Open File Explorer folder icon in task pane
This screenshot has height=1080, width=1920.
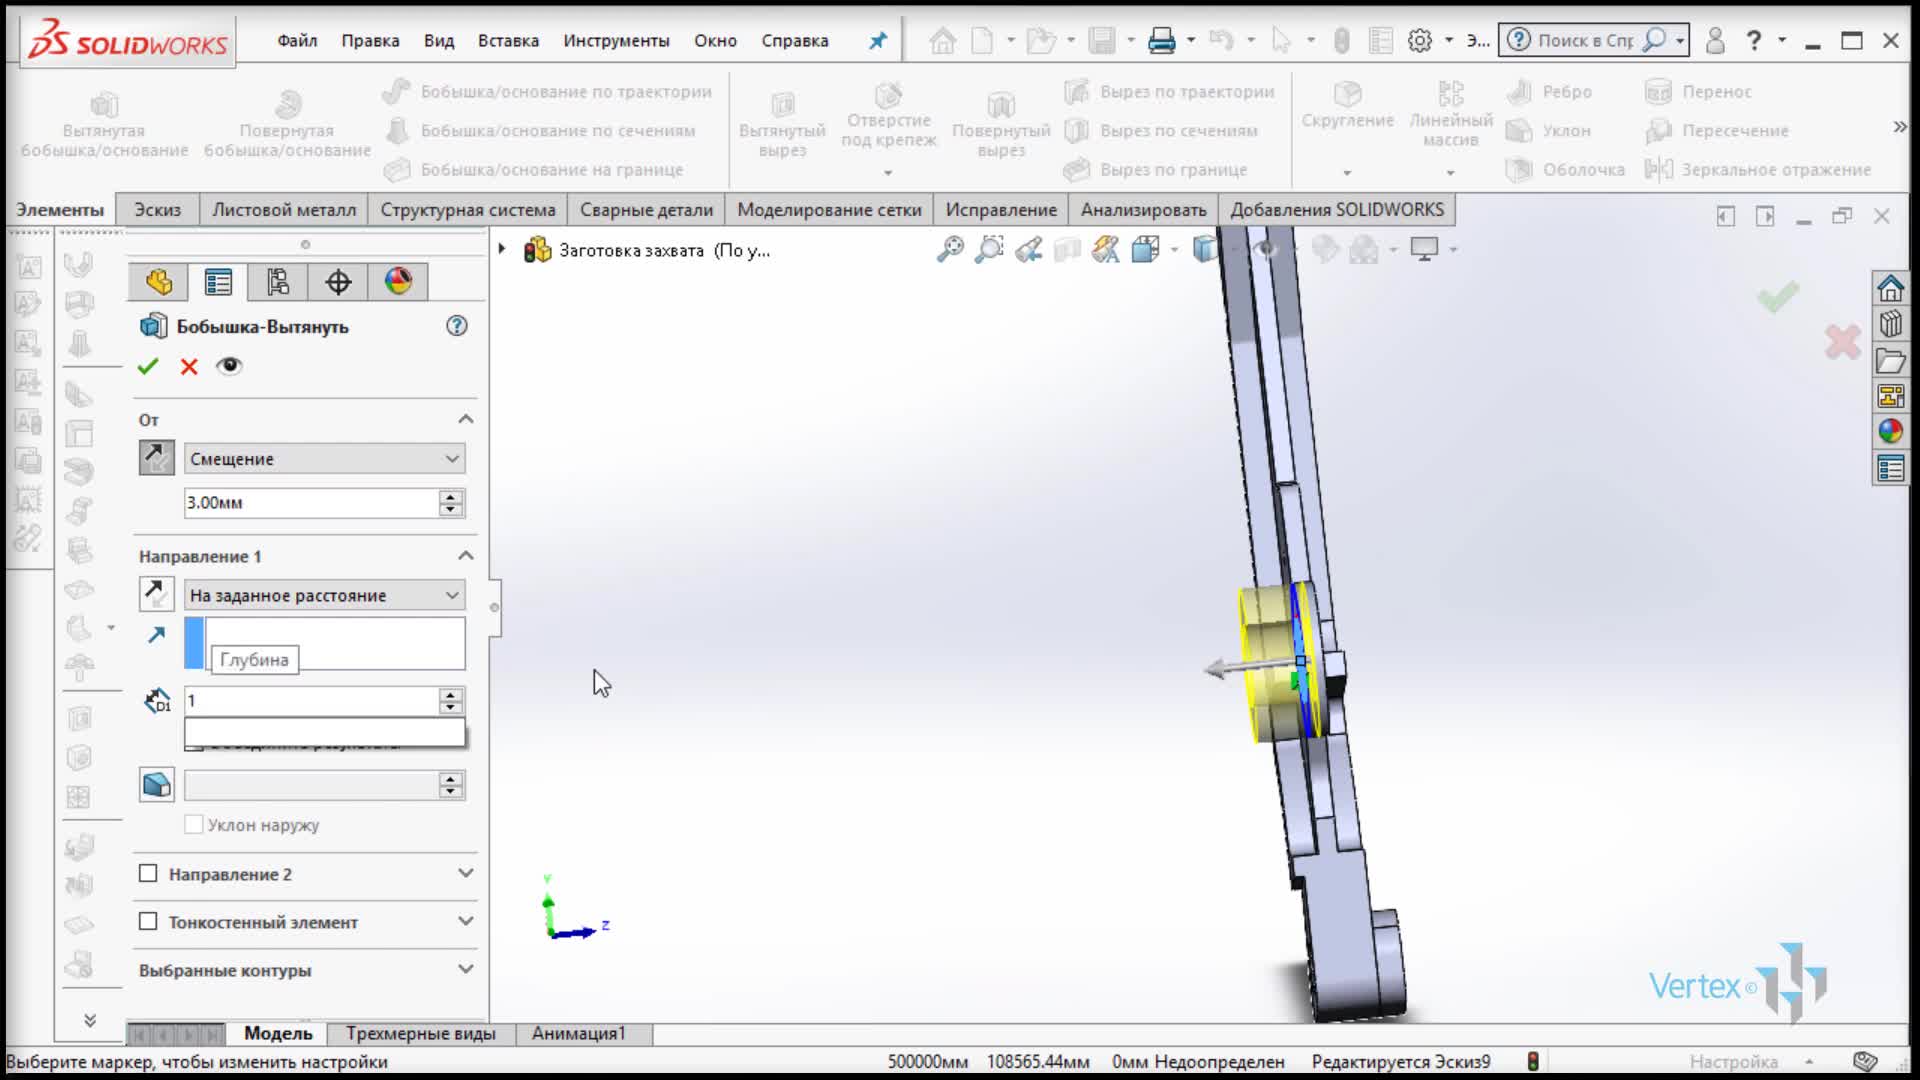pos(1890,360)
